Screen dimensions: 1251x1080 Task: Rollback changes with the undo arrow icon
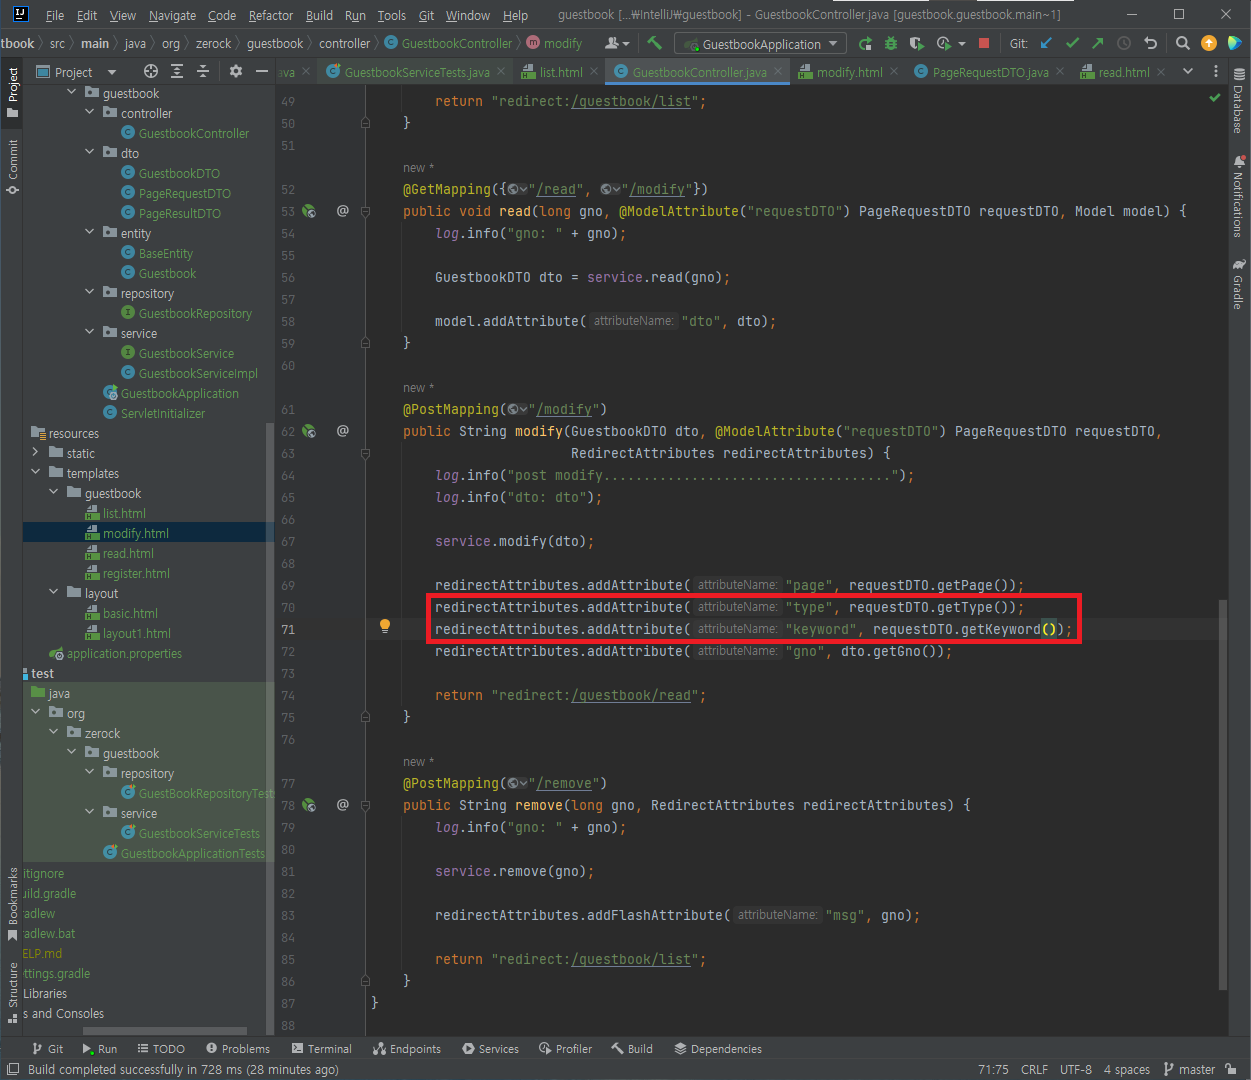click(x=1150, y=43)
